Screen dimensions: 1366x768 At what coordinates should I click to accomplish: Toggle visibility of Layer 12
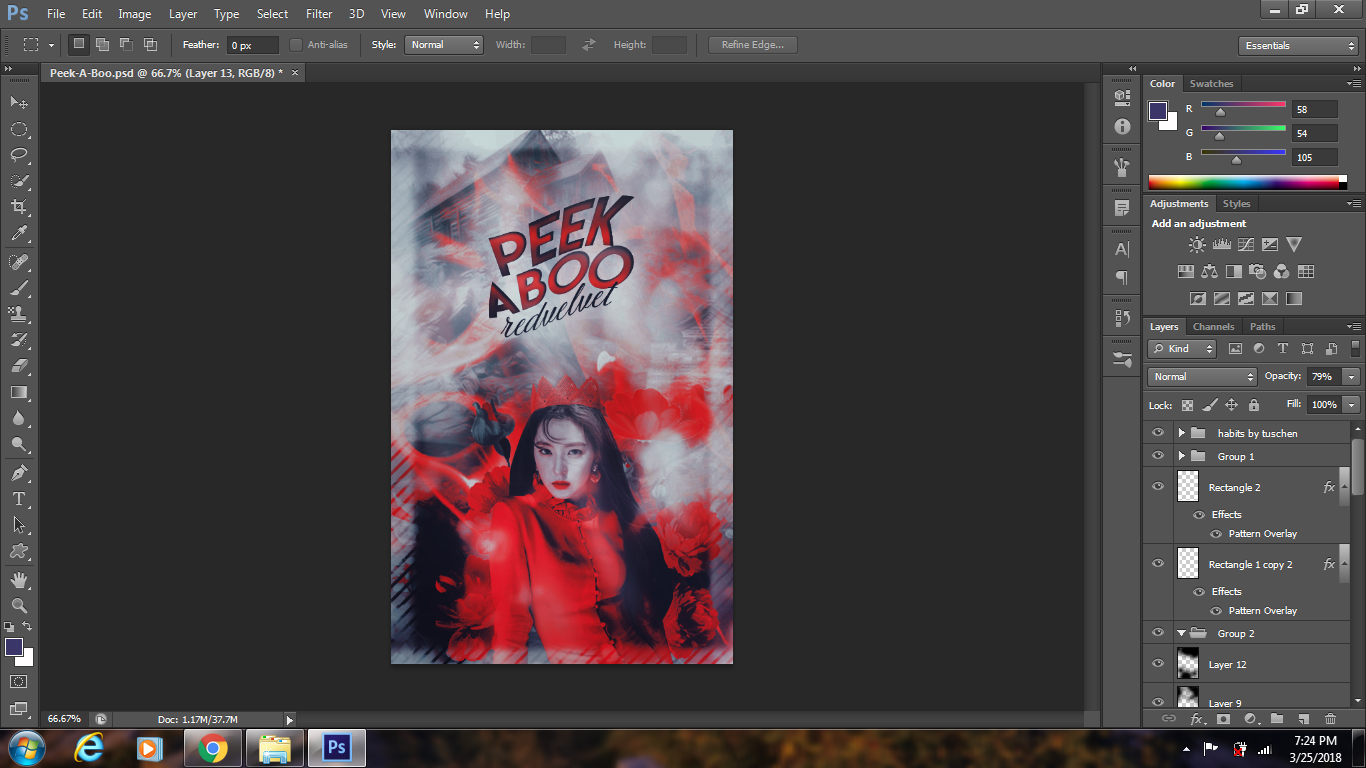[1158, 664]
